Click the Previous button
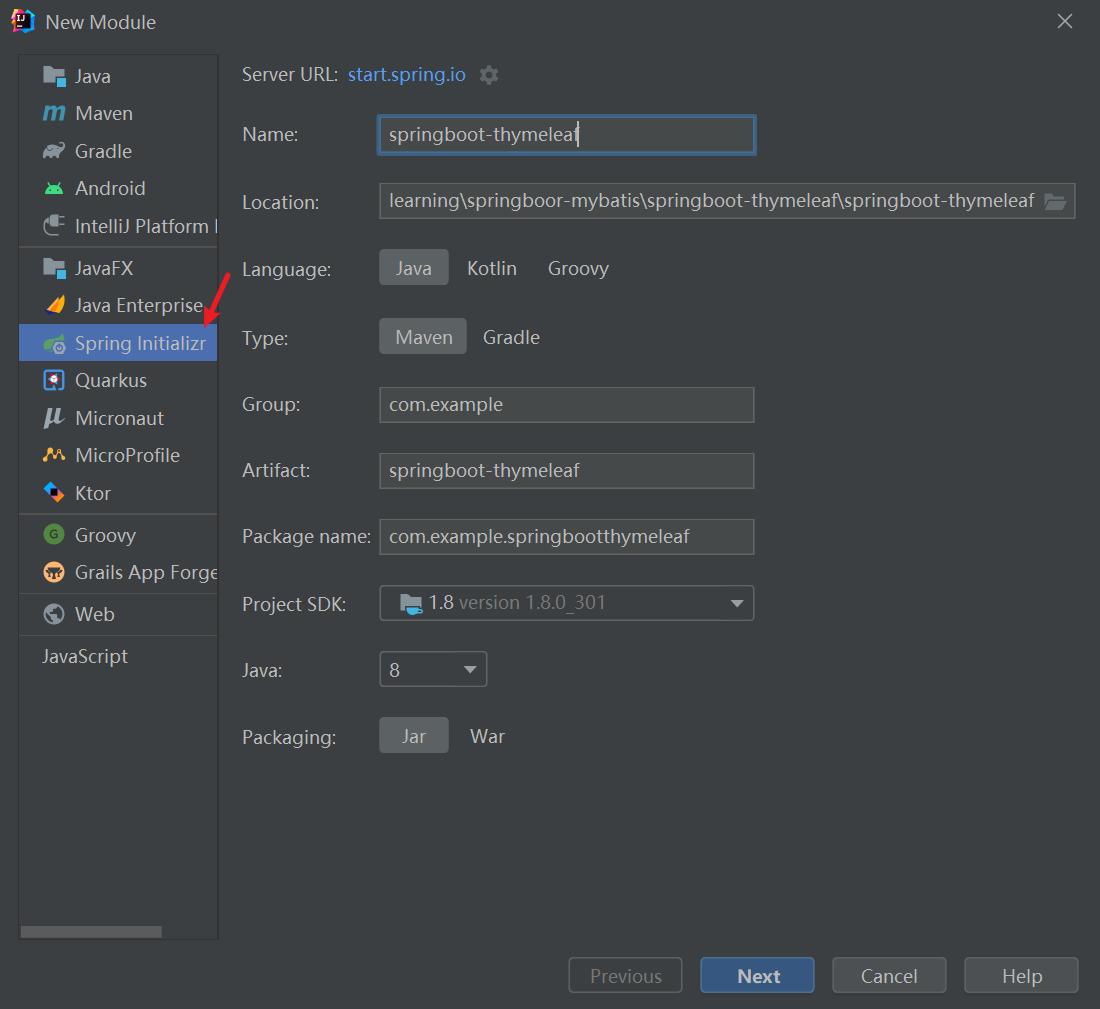The image size is (1100, 1009). (625, 975)
